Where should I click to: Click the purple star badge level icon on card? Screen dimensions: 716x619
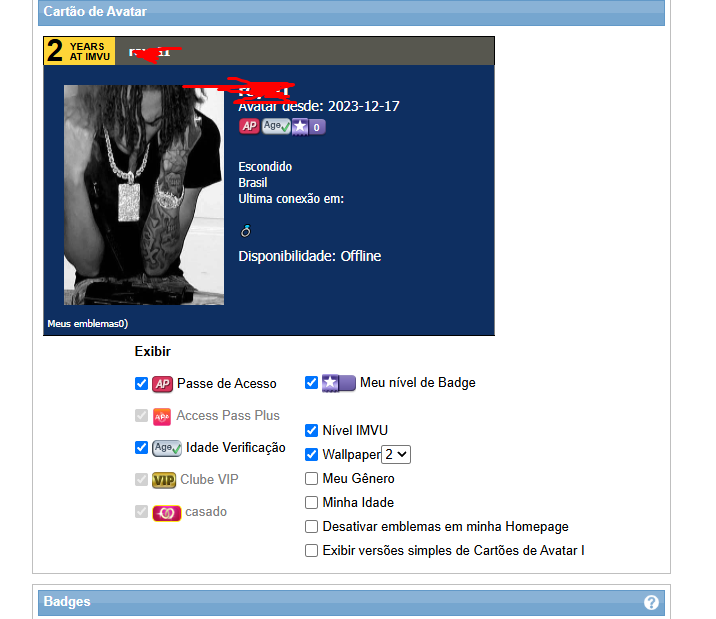pyautogui.click(x=308, y=126)
